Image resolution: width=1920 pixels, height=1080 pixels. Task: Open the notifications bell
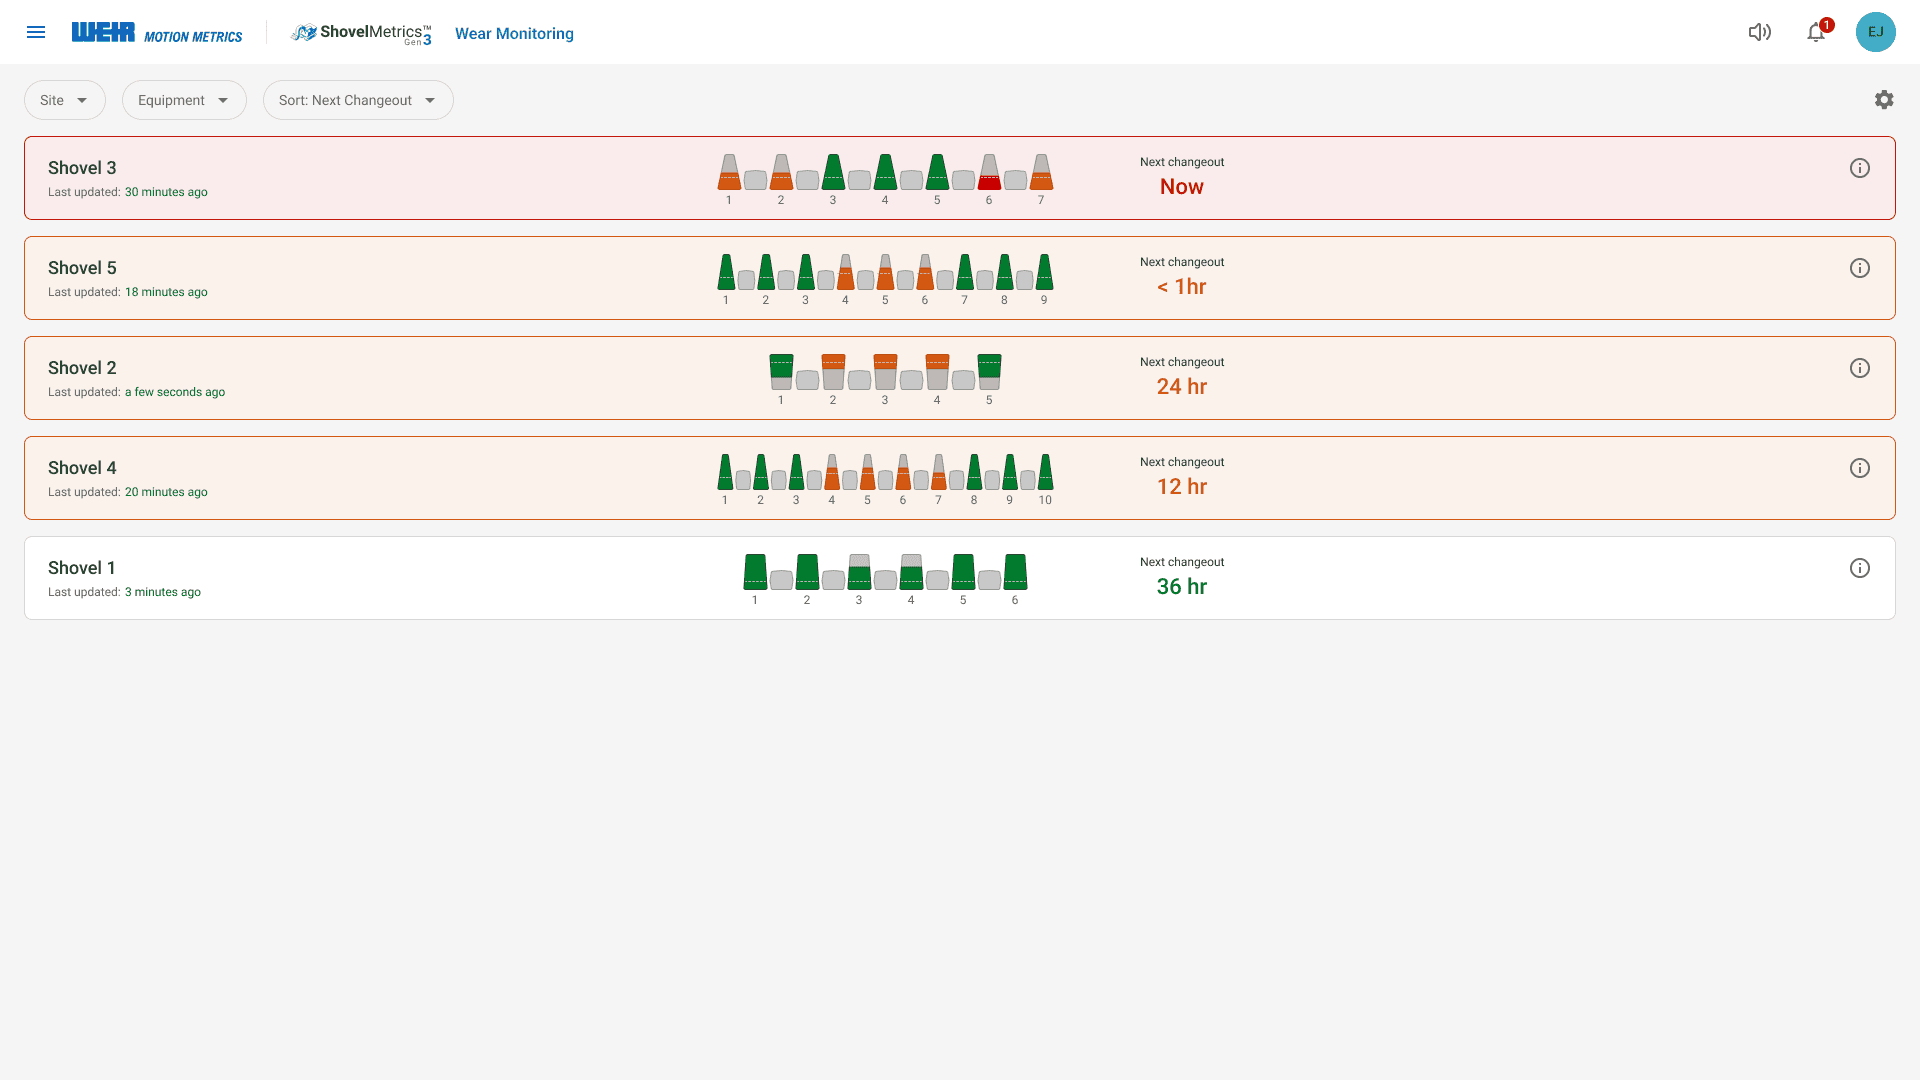coord(1816,32)
